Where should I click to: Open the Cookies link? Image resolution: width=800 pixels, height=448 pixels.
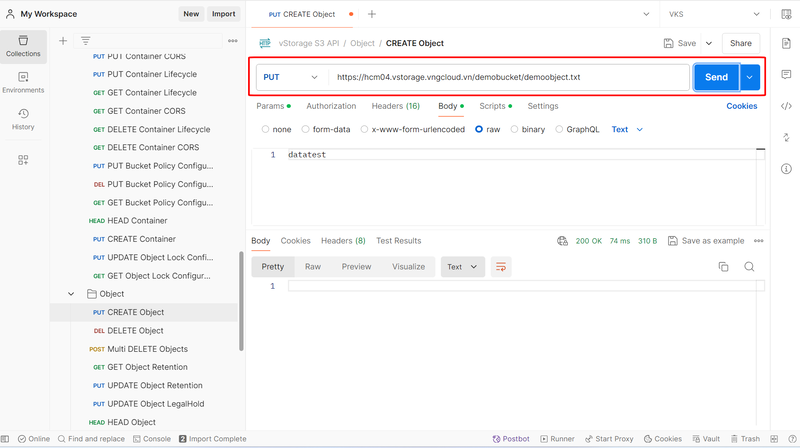(741, 106)
